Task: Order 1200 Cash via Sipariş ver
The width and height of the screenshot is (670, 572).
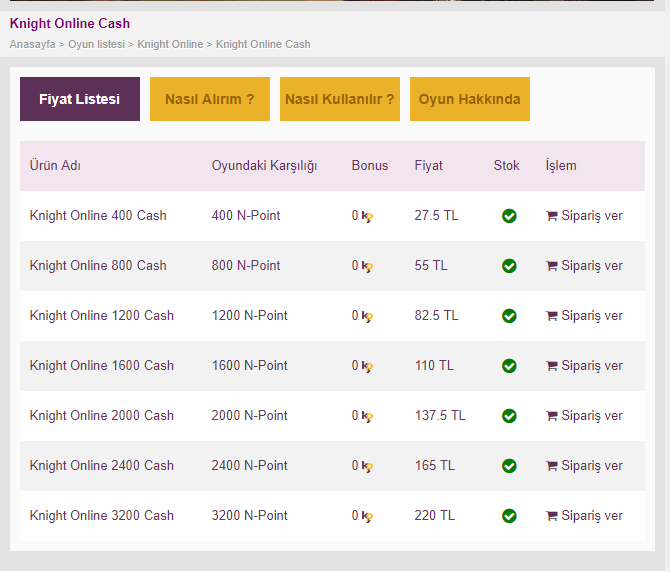Action: (584, 316)
